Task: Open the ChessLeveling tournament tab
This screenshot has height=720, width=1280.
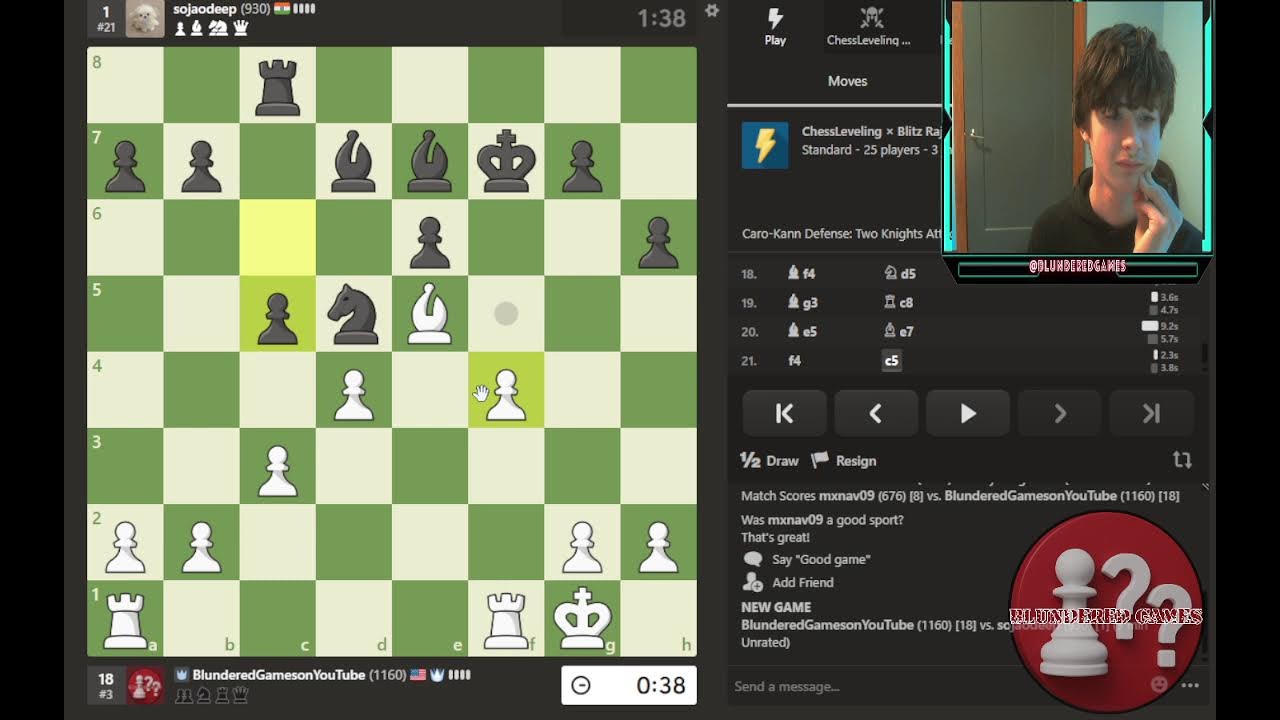Action: tap(869, 27)
